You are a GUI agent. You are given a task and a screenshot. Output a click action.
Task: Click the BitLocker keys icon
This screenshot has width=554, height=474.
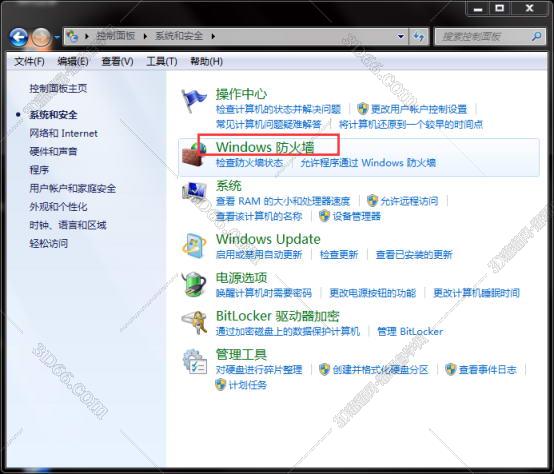194,322
